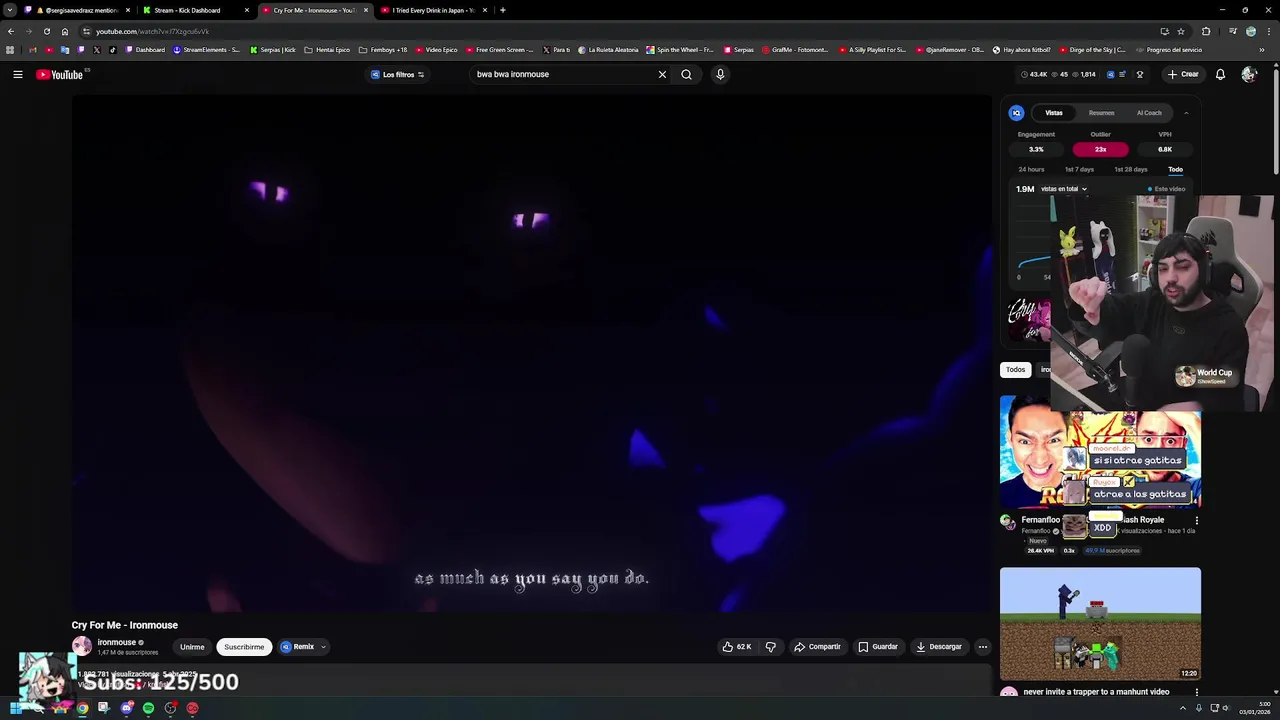Open Discord from the taskbar

tap(126, 708)
